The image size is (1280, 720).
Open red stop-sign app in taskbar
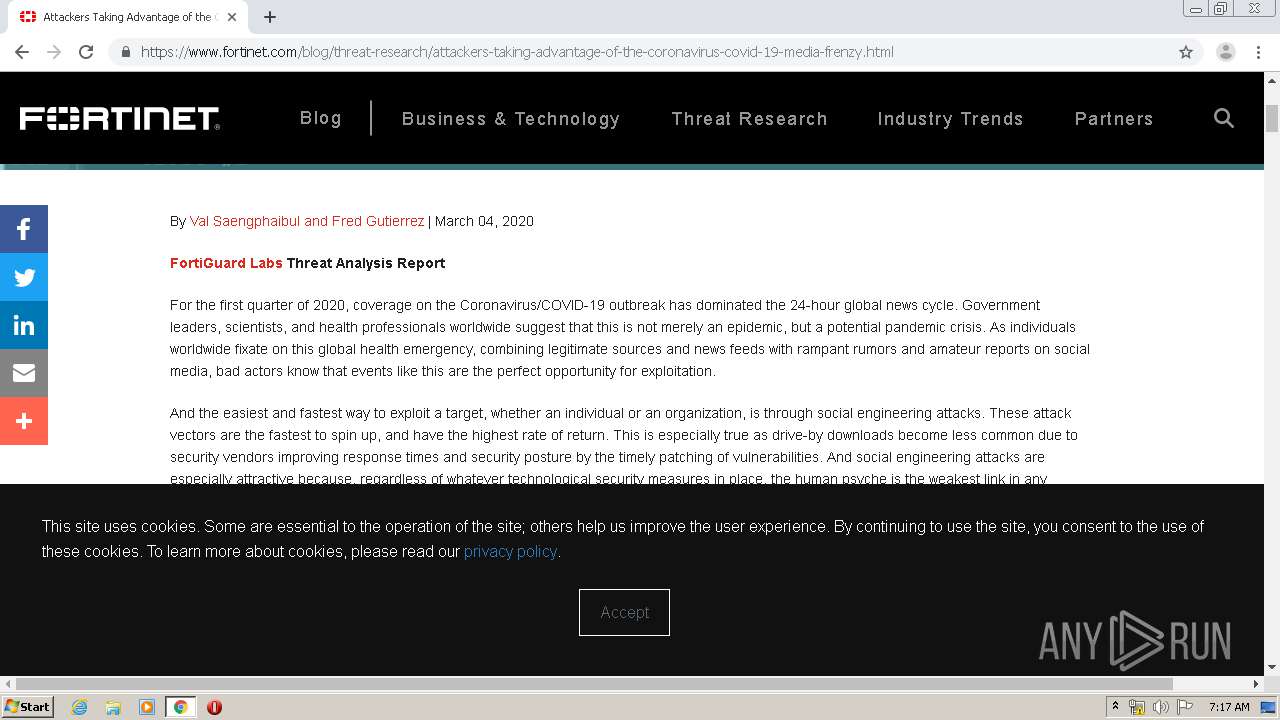(214, 707)
